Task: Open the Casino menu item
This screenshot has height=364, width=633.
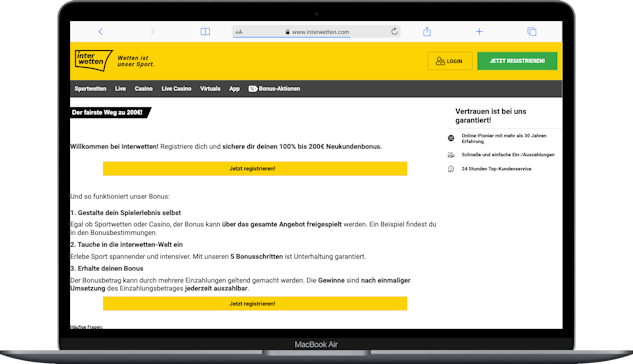Action: point(144,89)
